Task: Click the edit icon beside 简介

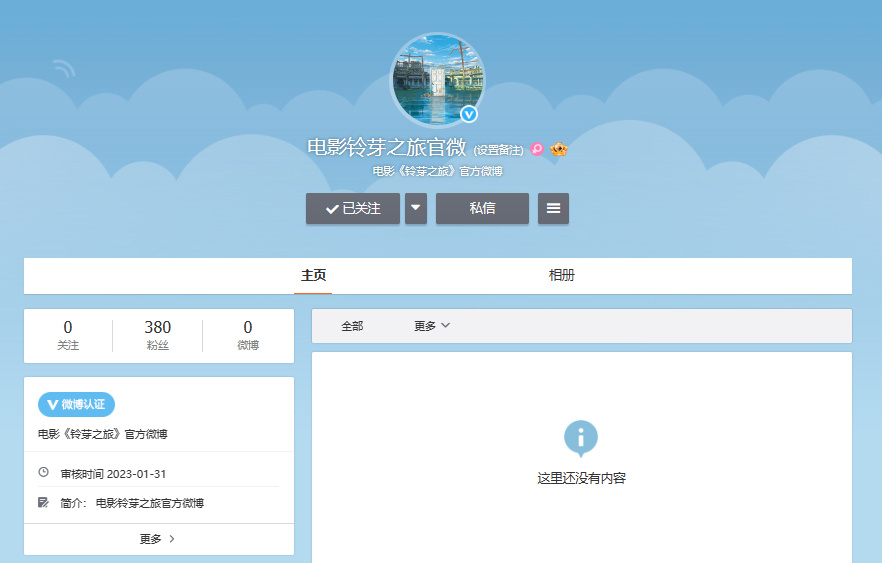Action: pos(43,502)
